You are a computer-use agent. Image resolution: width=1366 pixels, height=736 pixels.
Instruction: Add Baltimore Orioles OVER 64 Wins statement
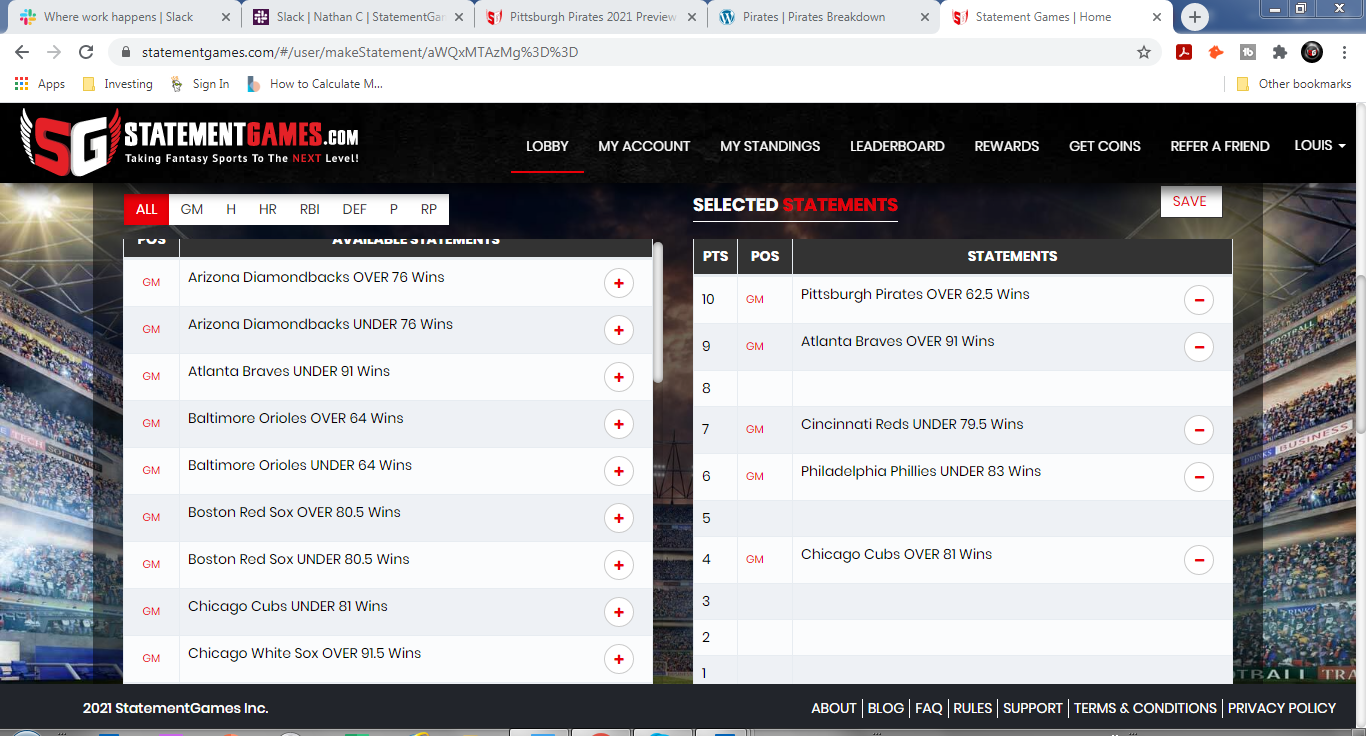point(619,424)
